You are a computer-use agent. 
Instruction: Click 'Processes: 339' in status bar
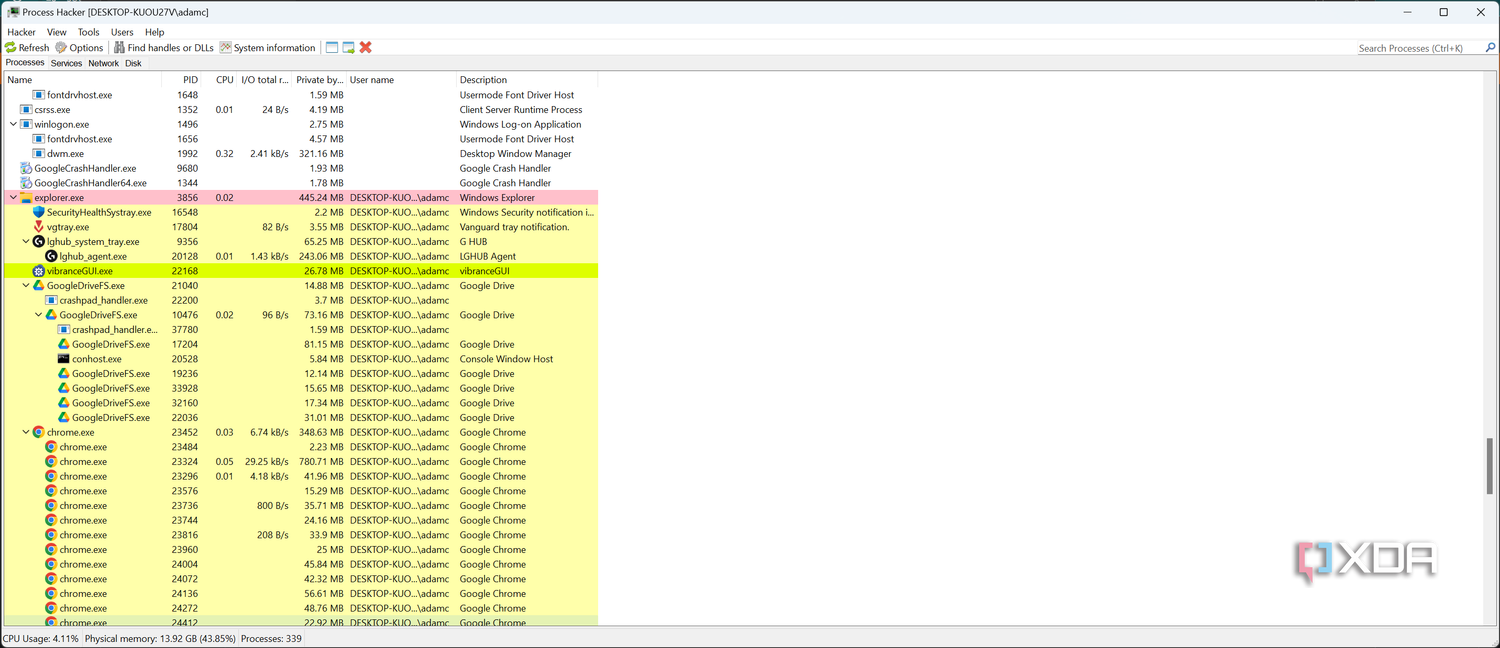pyautogui.click(x=271, y=638)
